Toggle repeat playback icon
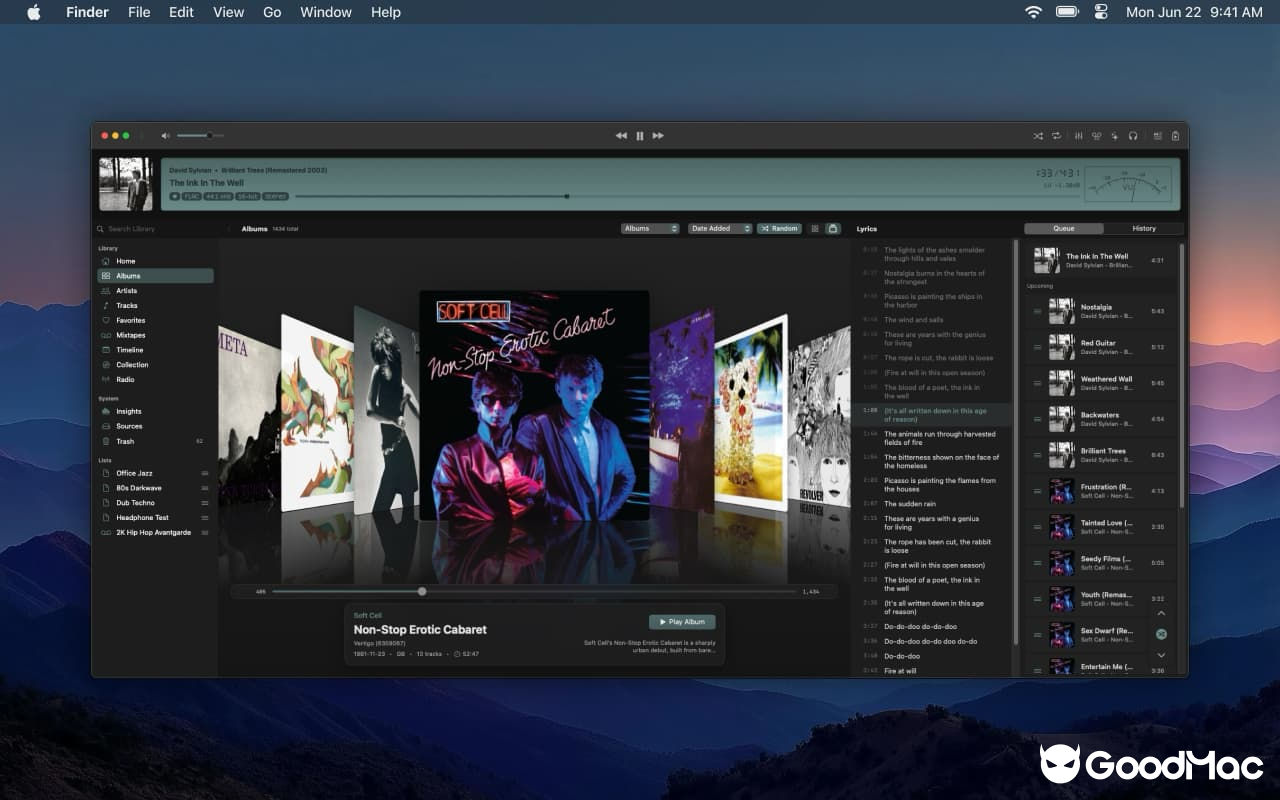The height and width of the screenshot is (800, 1280). [x=1056, y=136]
